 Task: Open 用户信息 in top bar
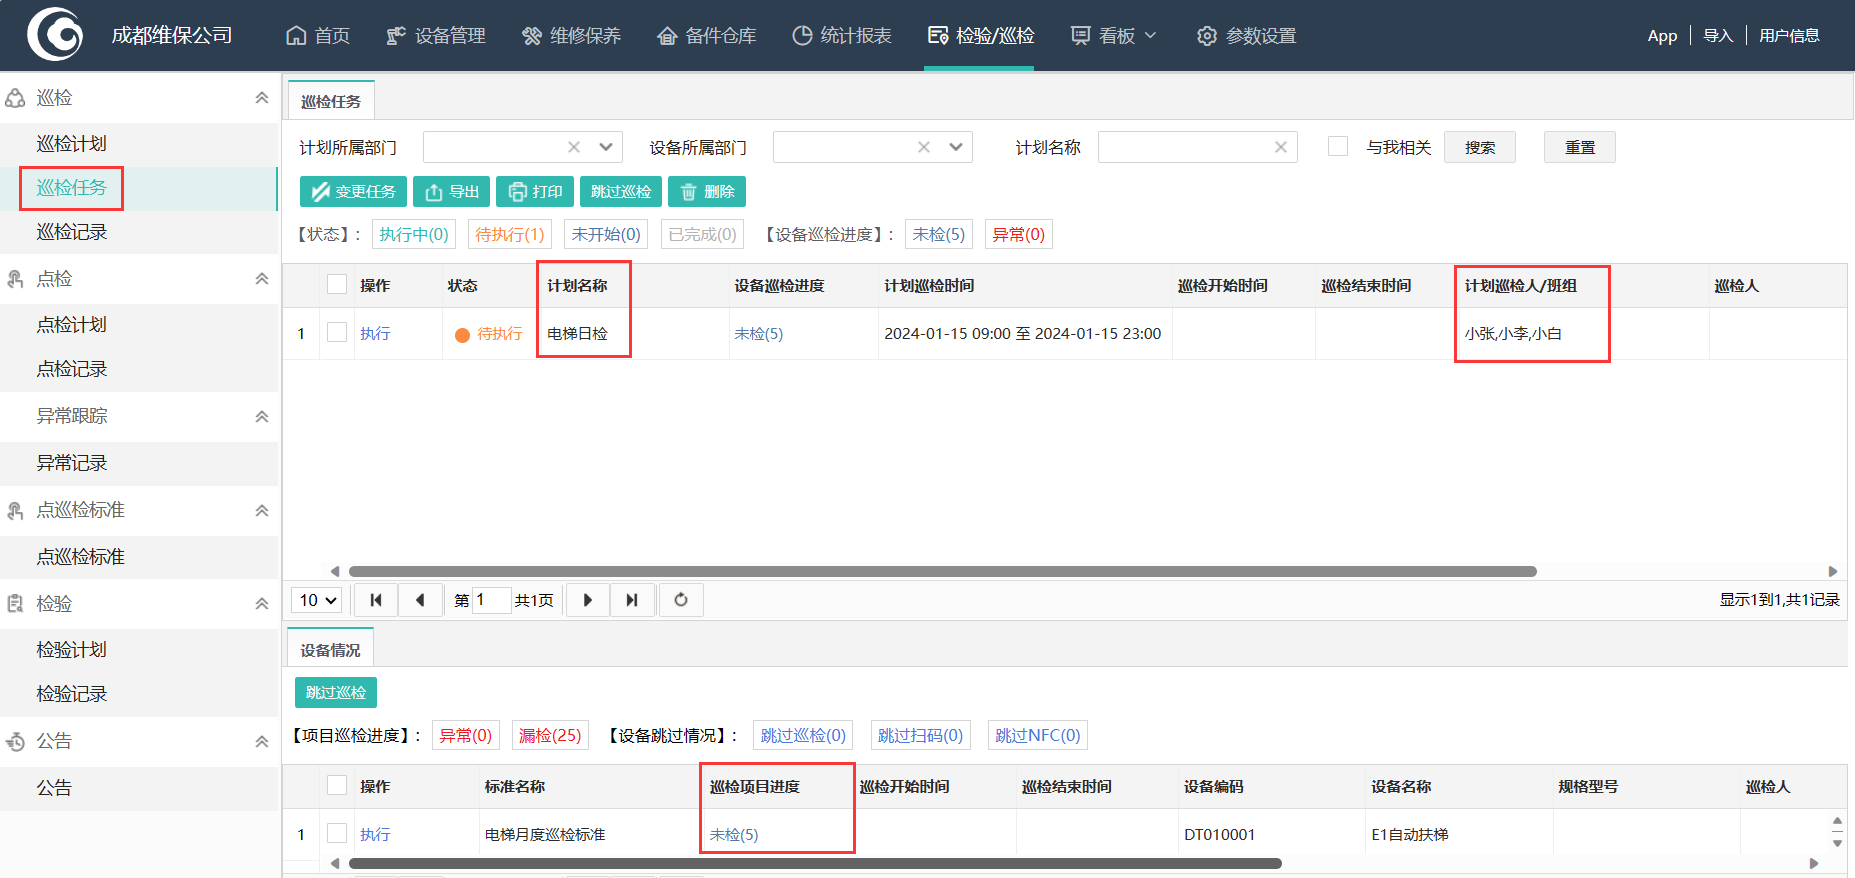point(1789,36)
